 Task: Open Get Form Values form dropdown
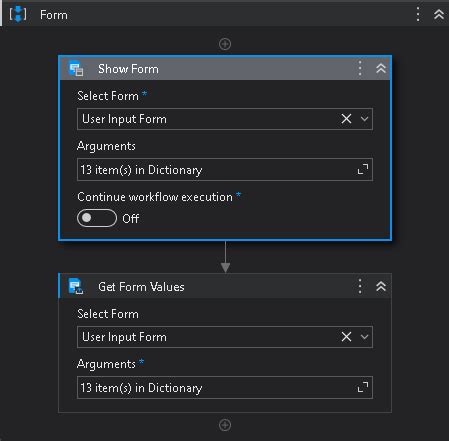tap(365, 337)
